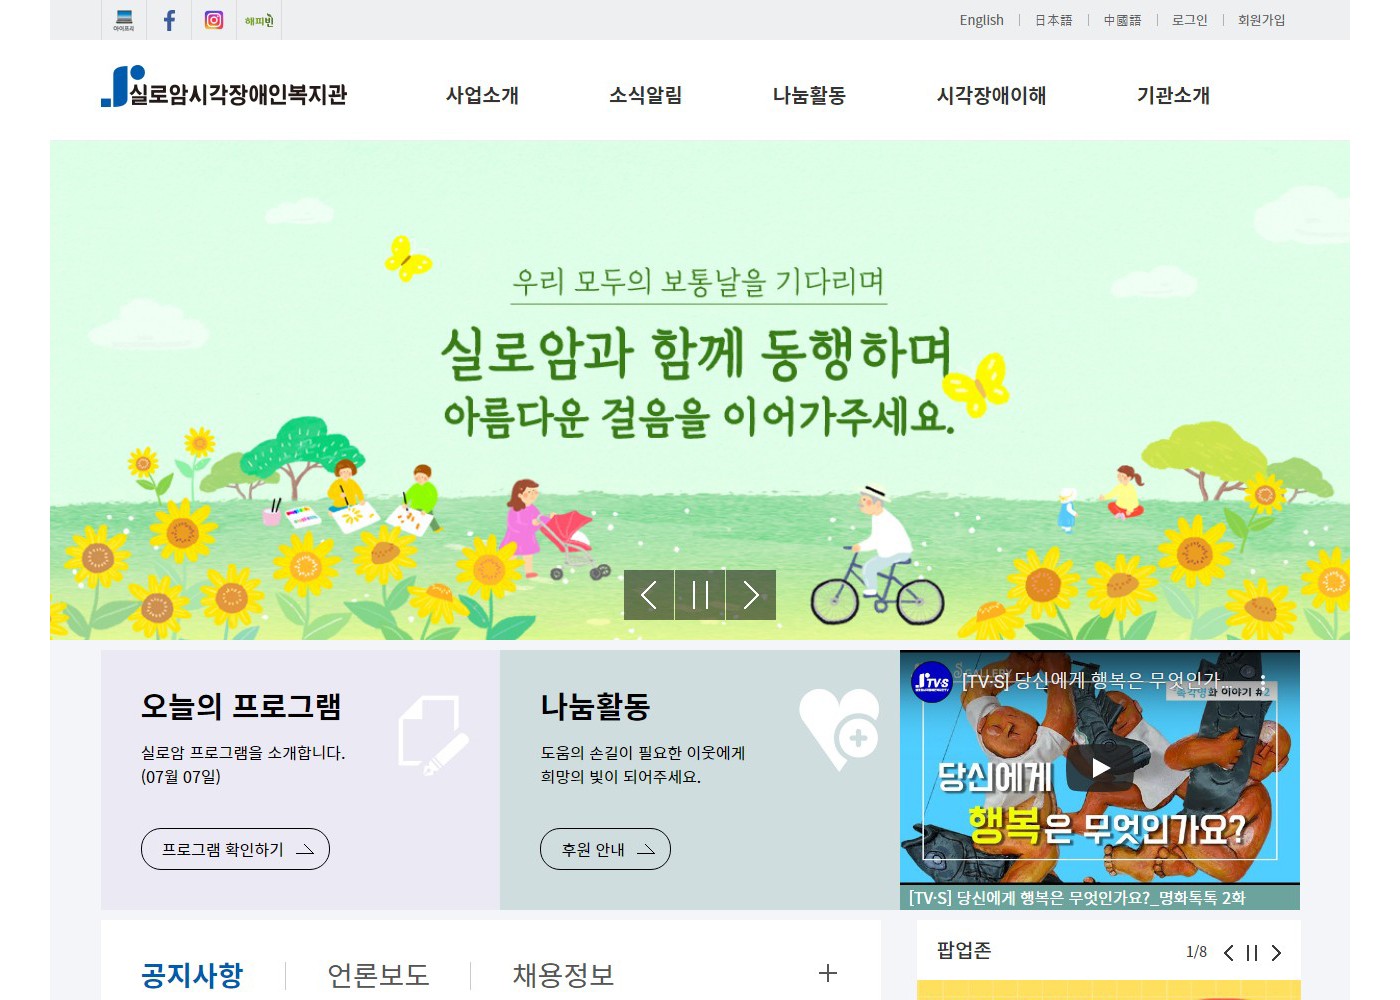Switch site language to English
1400x1000 pixels.
[x=981, y=20]
